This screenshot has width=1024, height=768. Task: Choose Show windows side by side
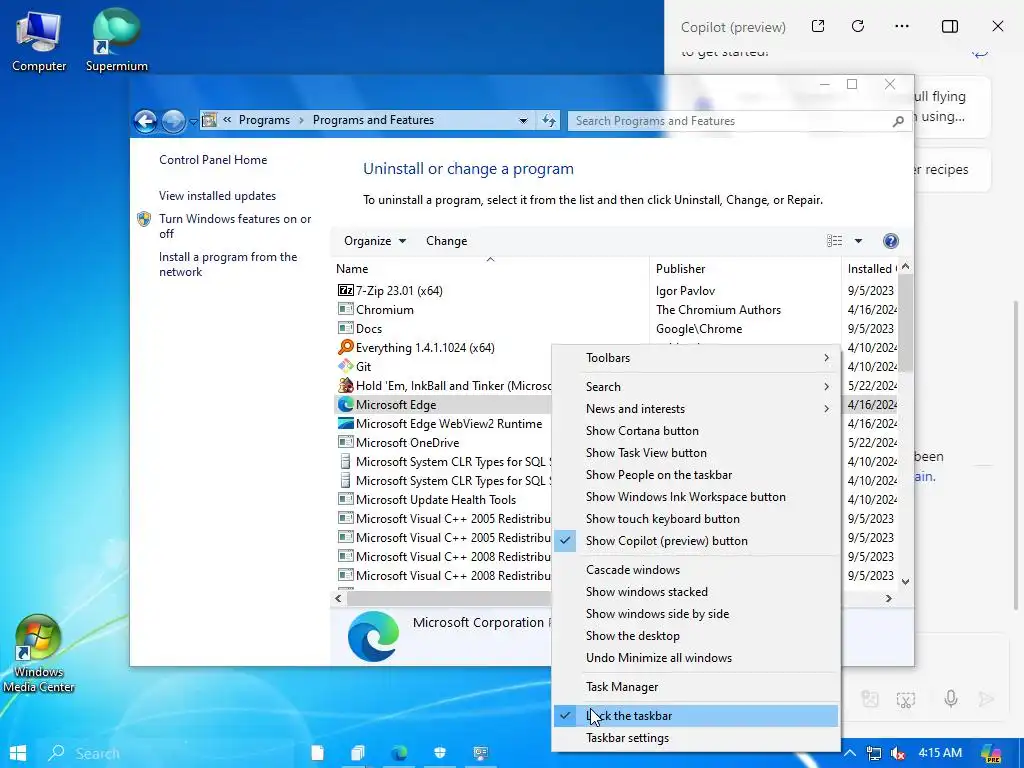[x=696, y=614]
